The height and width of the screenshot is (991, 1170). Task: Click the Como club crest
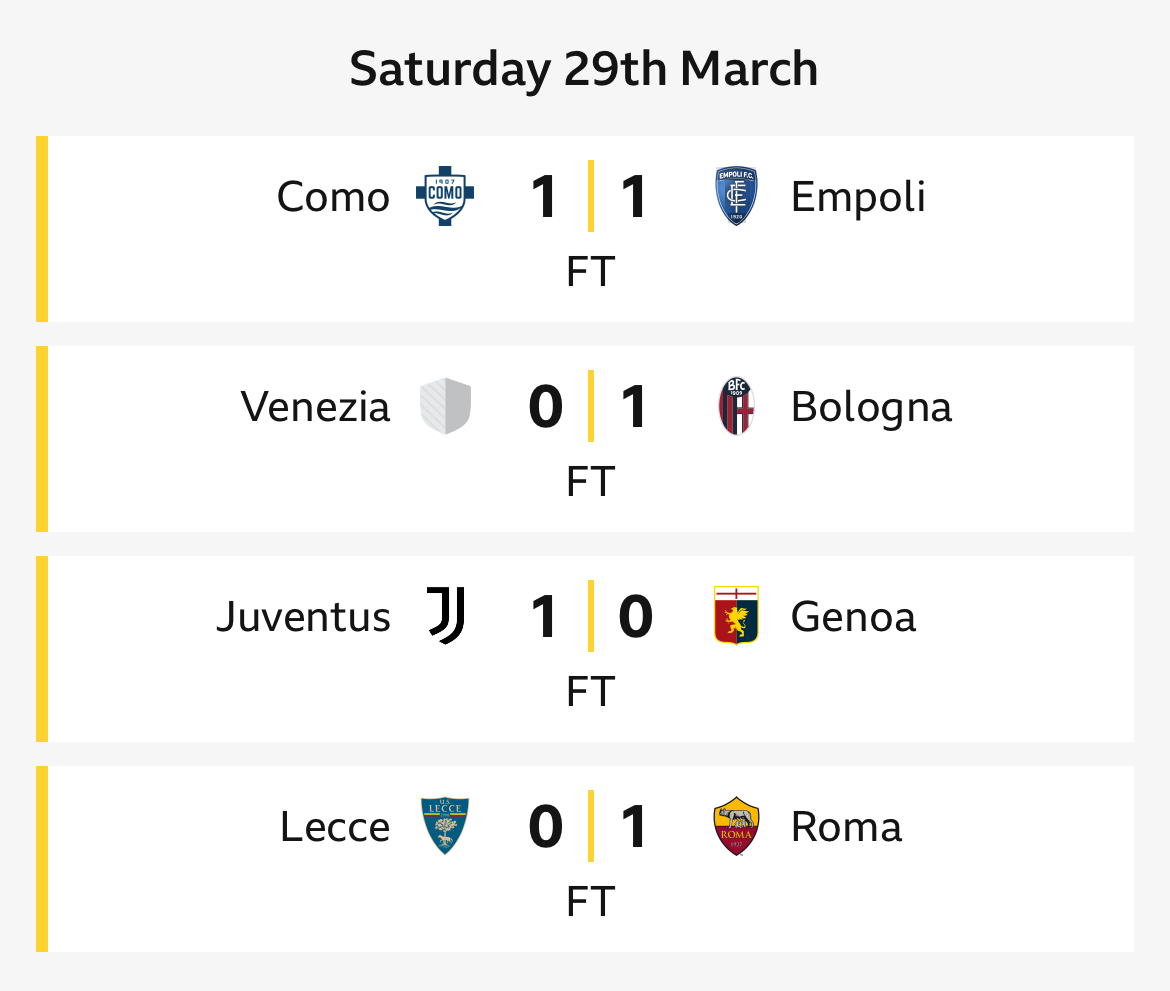pos(445,196)
